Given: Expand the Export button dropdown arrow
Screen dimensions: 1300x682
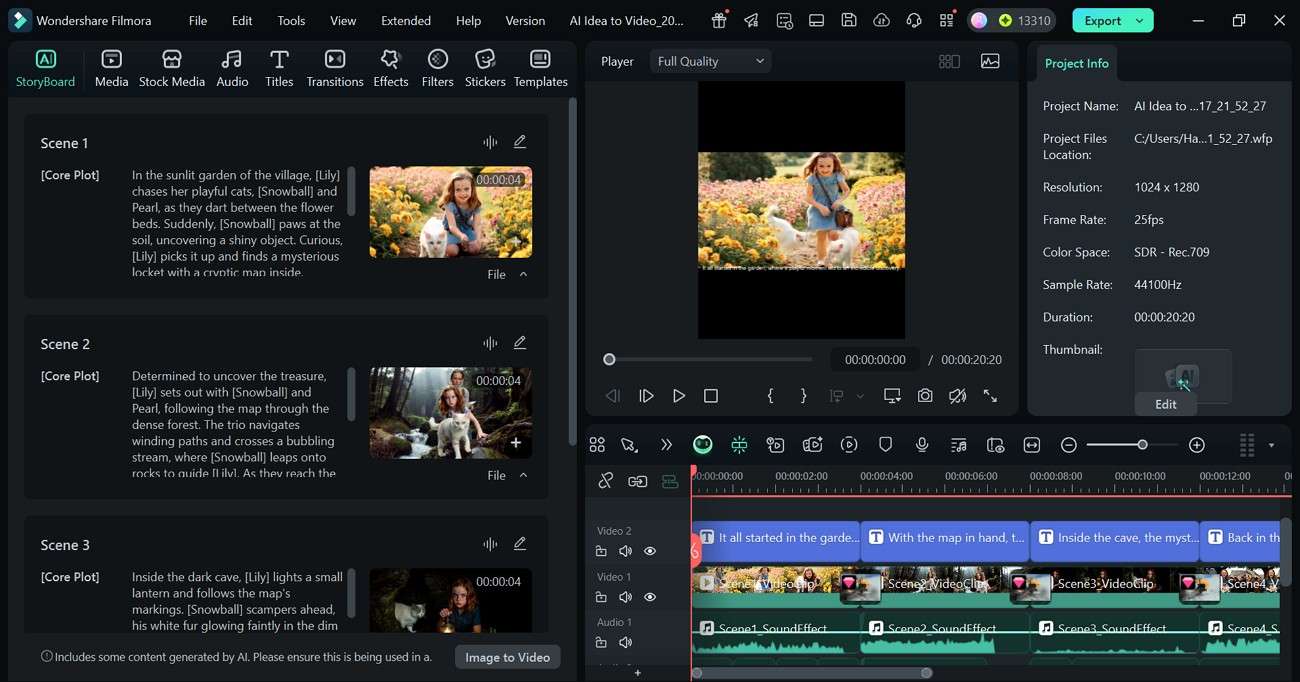Looking at the screenshot, I should point(1139,20).
